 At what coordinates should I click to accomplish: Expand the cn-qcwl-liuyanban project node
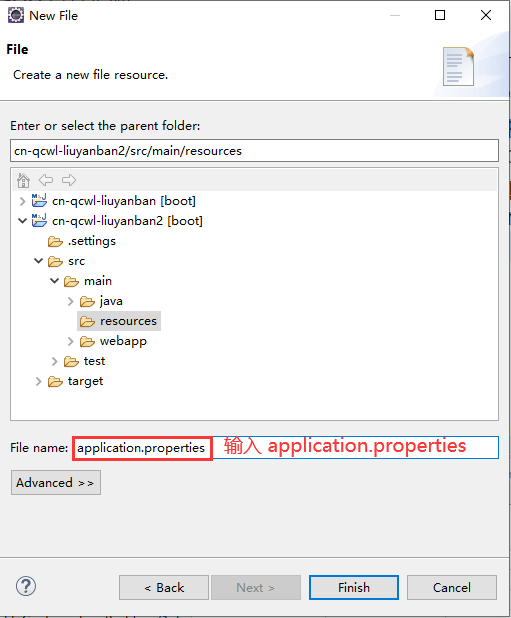(22, 201)
